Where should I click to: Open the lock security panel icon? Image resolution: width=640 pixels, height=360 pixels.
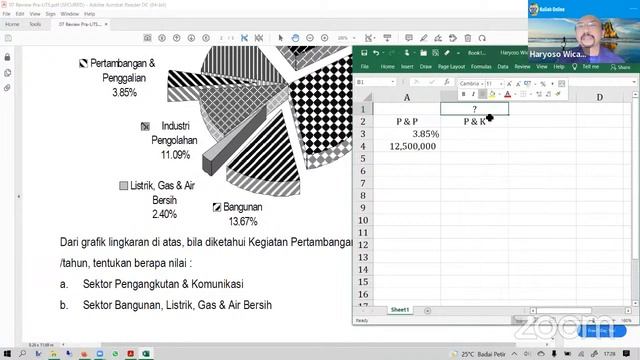[7, 57]
